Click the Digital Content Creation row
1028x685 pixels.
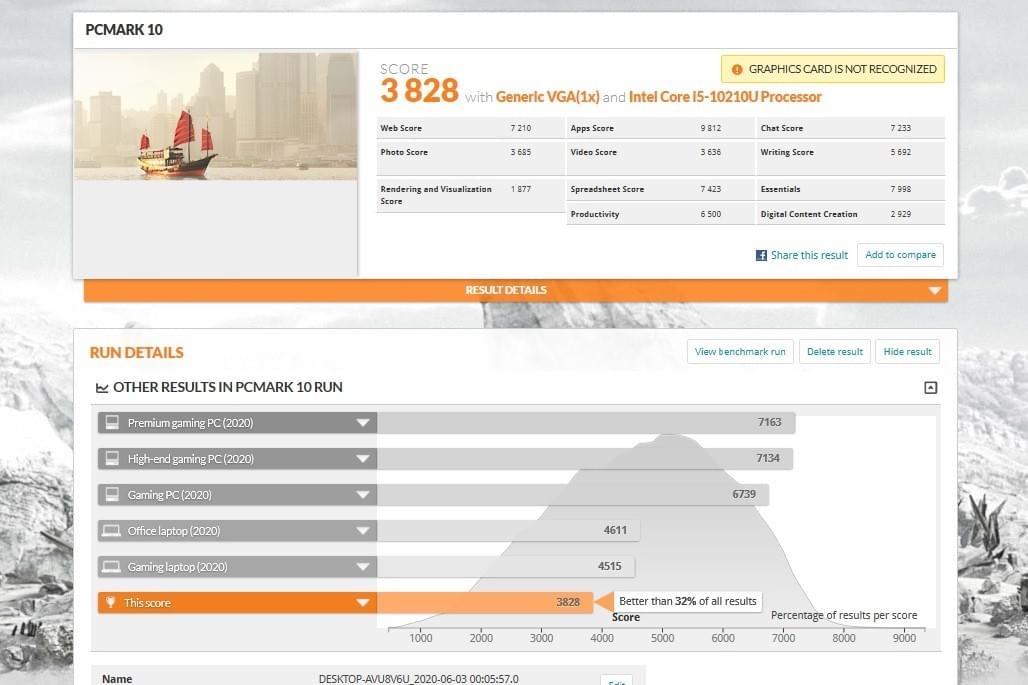click(x=850, y=214)
